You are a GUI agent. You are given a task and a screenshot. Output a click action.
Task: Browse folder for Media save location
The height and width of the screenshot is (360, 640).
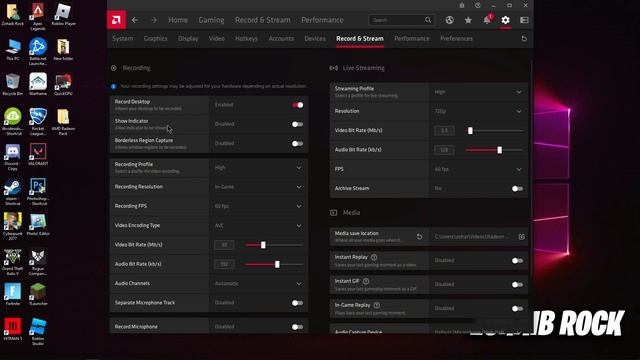point(522,237)
